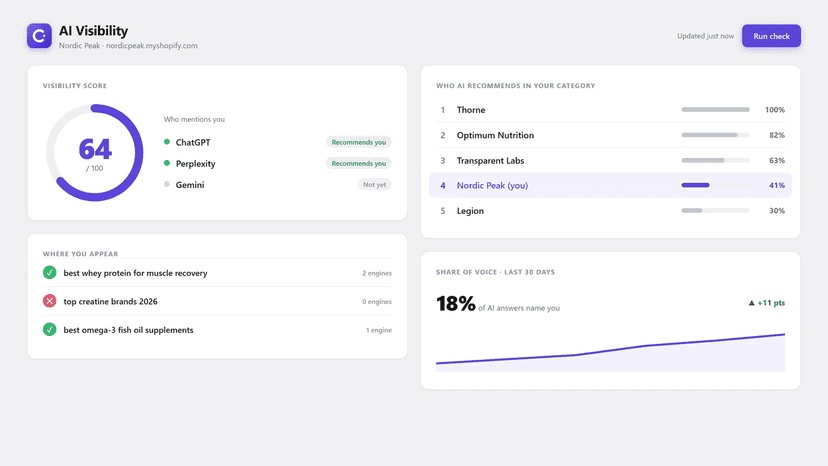
Task: Click the purple AI Visibility app logo
Action: pyautogui.click(x=40, y=36)
